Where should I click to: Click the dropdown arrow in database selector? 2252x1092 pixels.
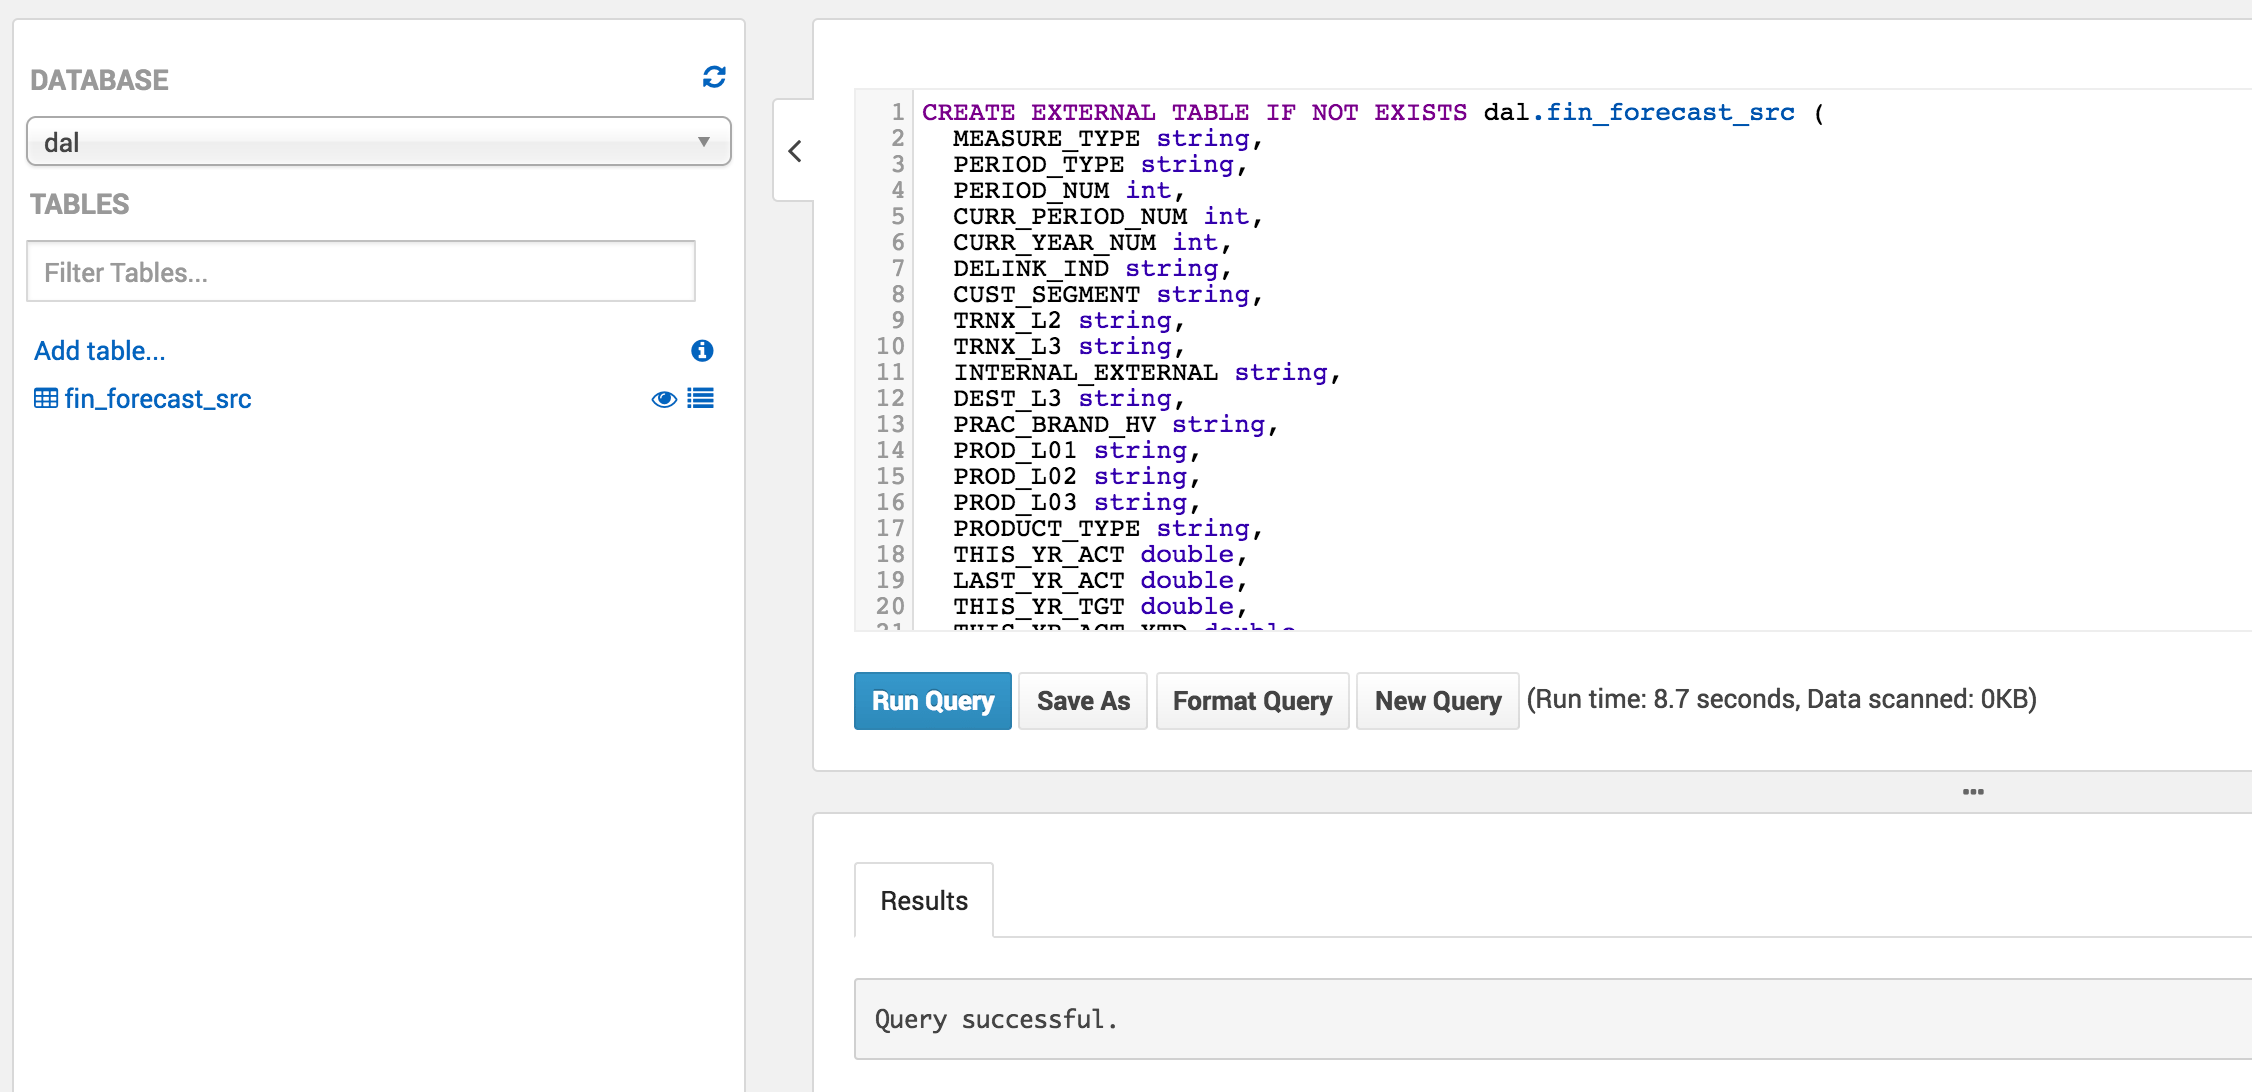pos(704,142)
